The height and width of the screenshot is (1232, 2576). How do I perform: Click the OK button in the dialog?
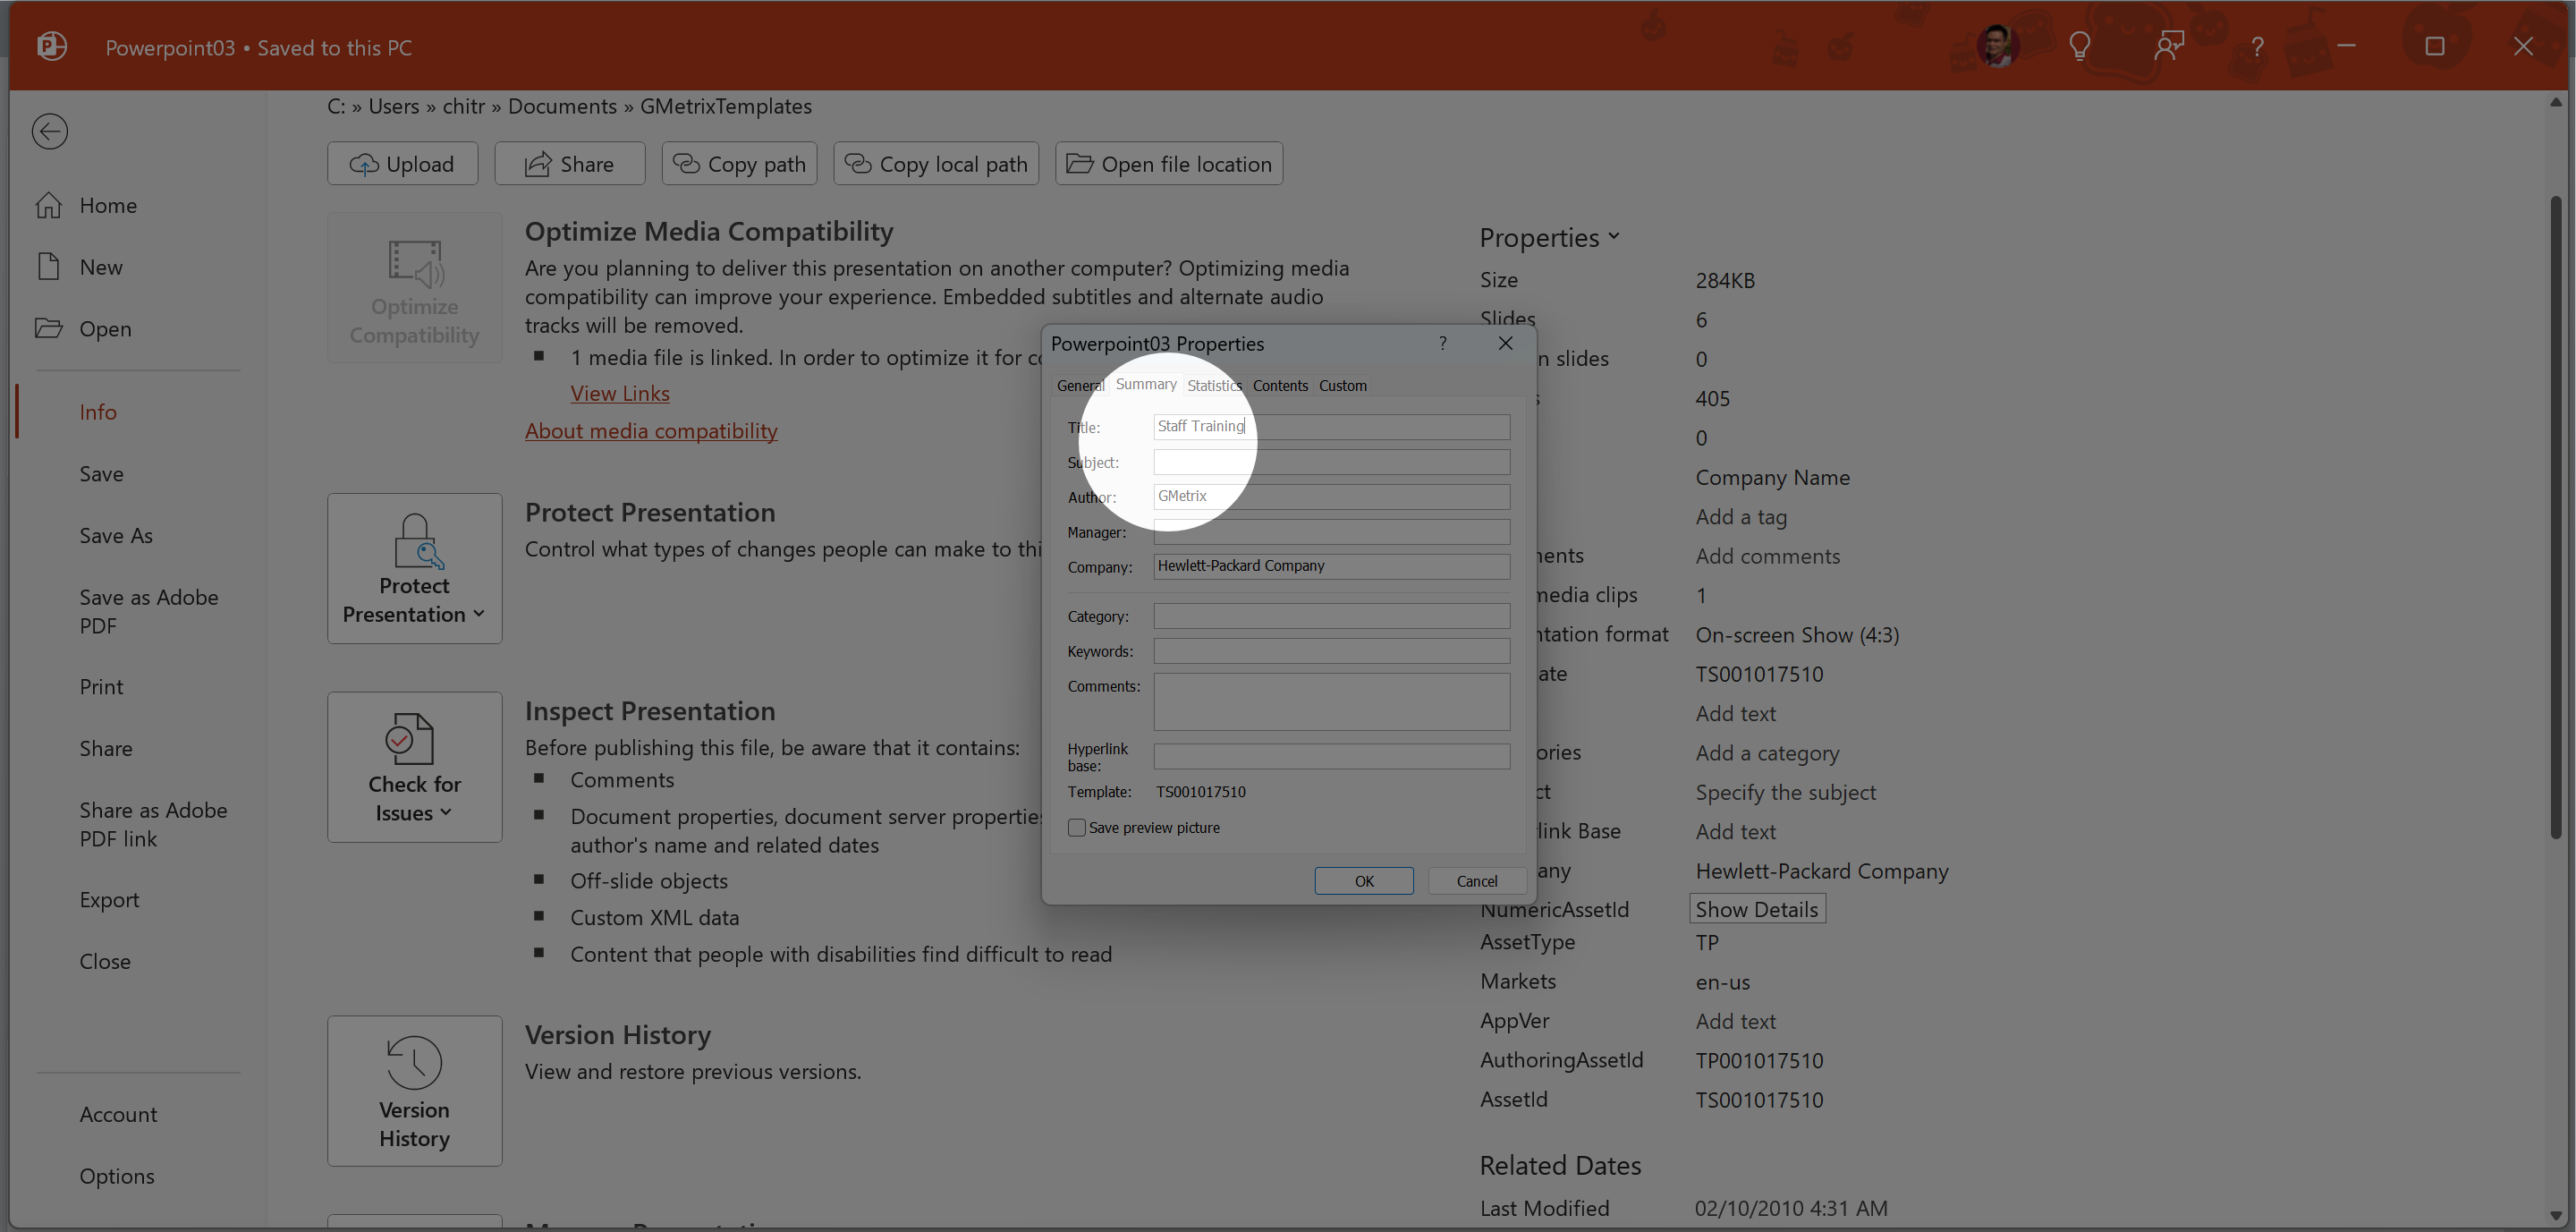1363,880
